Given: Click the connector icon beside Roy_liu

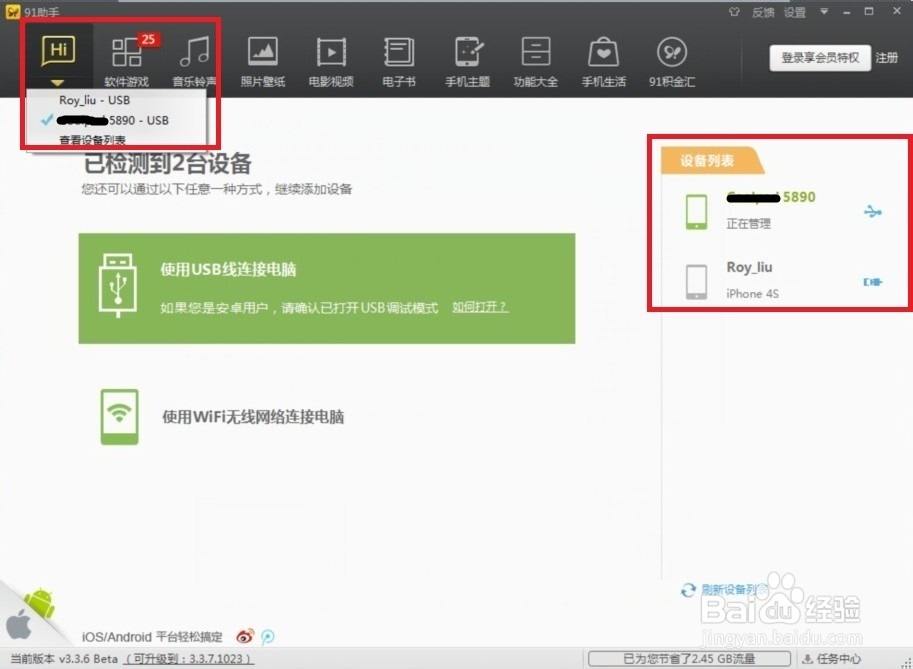Looking at the screenshot, I should [872, 282].
